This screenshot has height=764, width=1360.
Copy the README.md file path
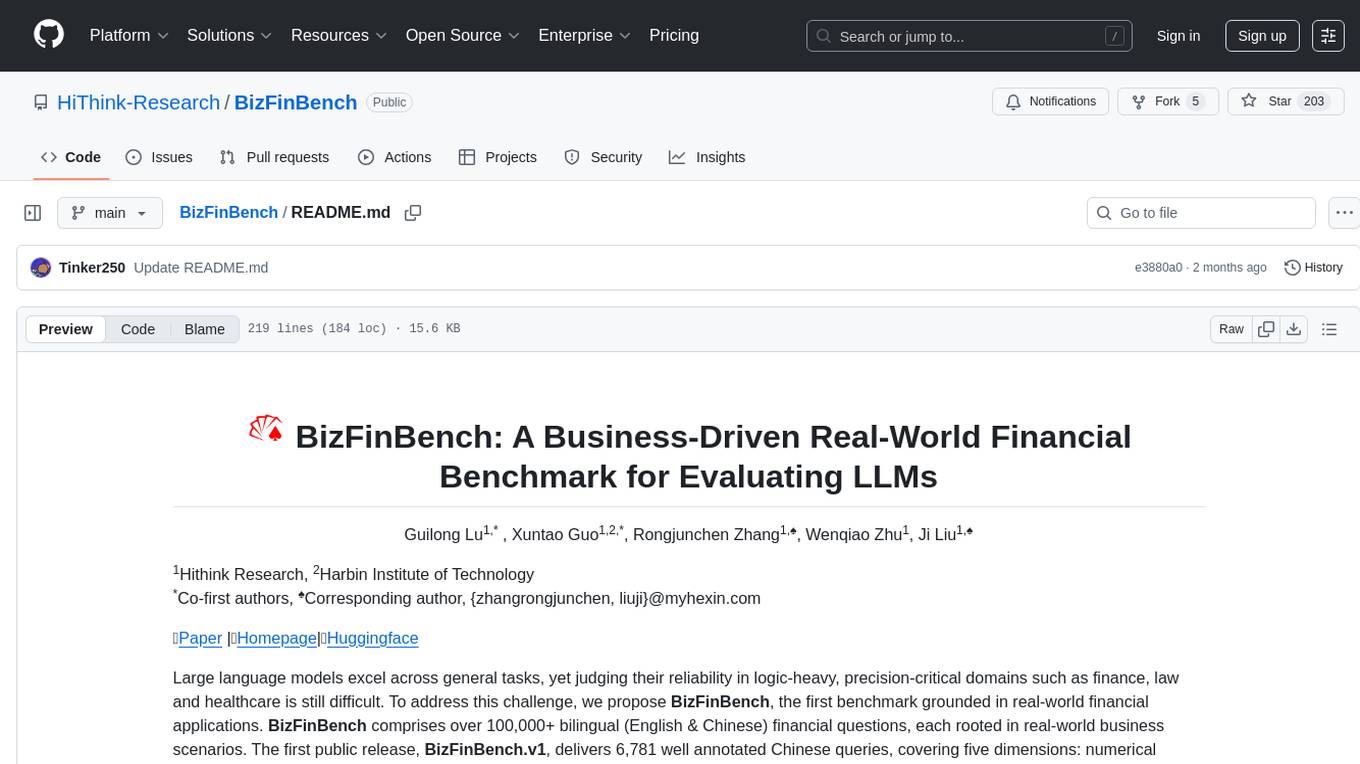coord(412,213)
